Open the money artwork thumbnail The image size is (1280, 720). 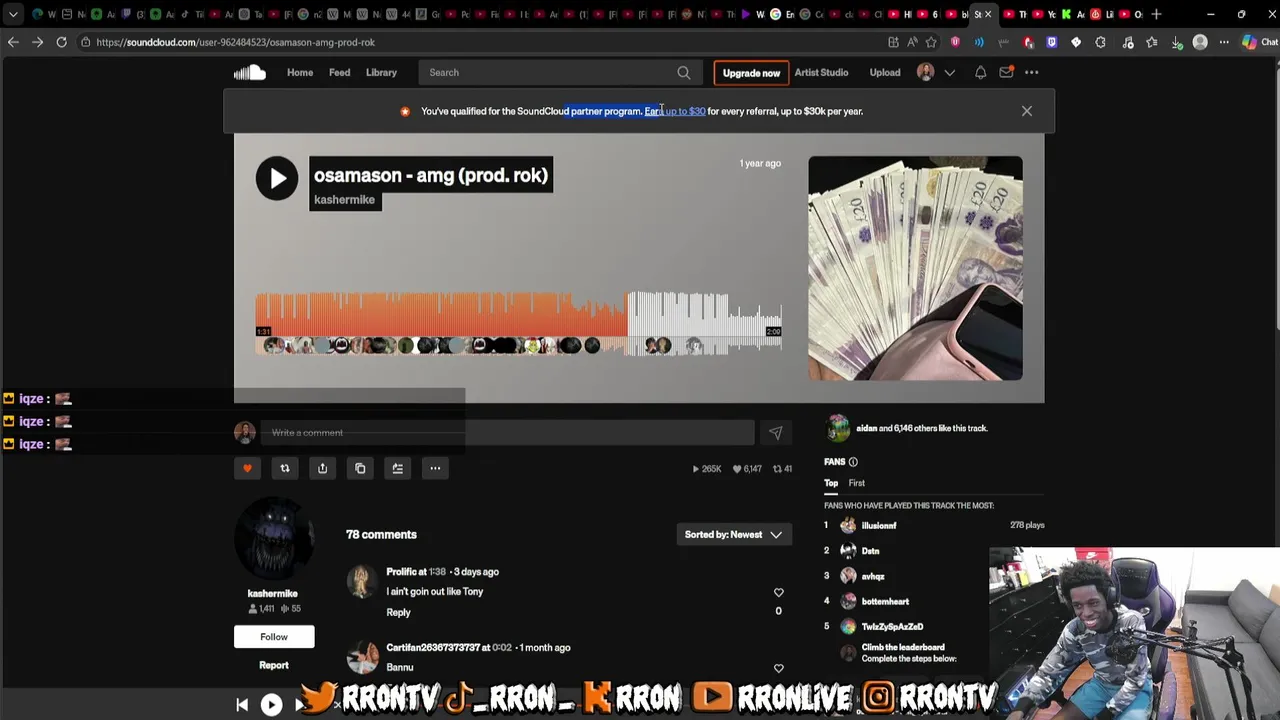(915, 268)
